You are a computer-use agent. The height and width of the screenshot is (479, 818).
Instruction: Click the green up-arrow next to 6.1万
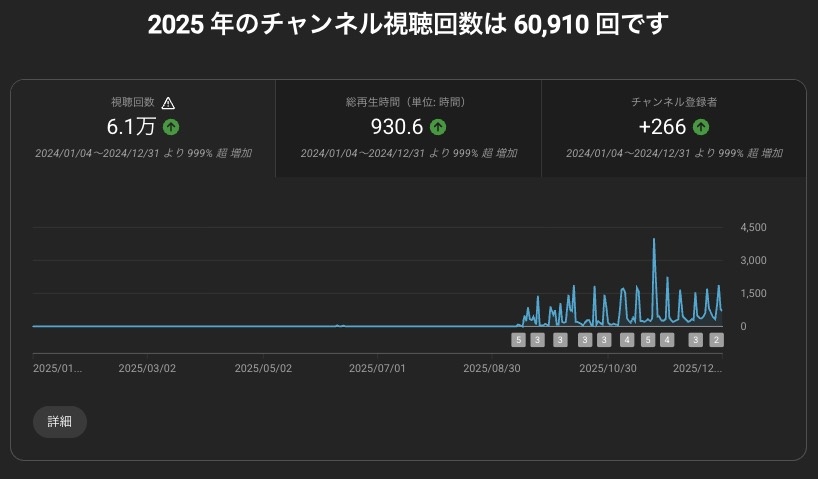pos(171,127)
